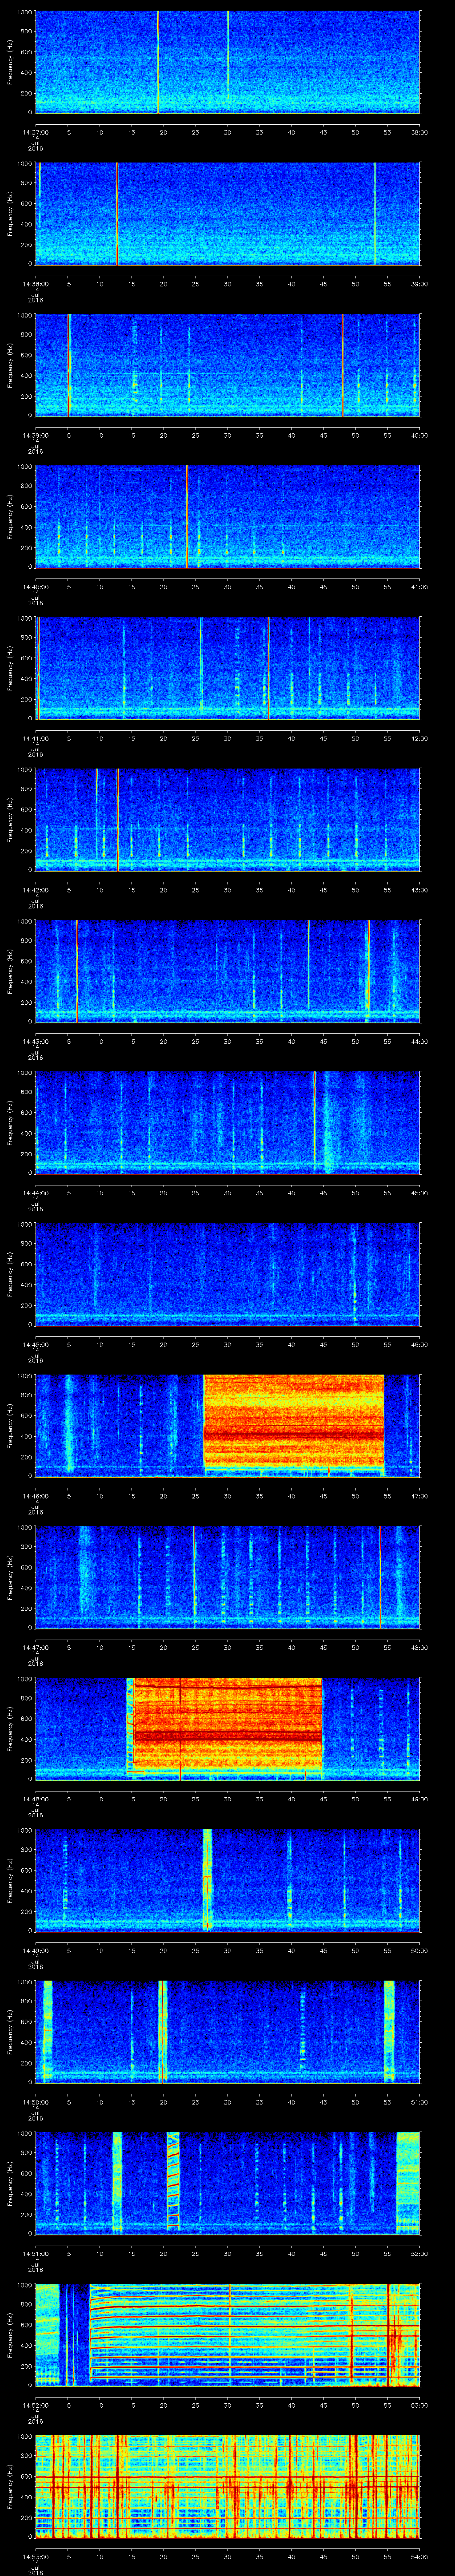
Task: Click red line near 19 s in 14:37:00 spectrogram
Action: [x=158, y=62]
